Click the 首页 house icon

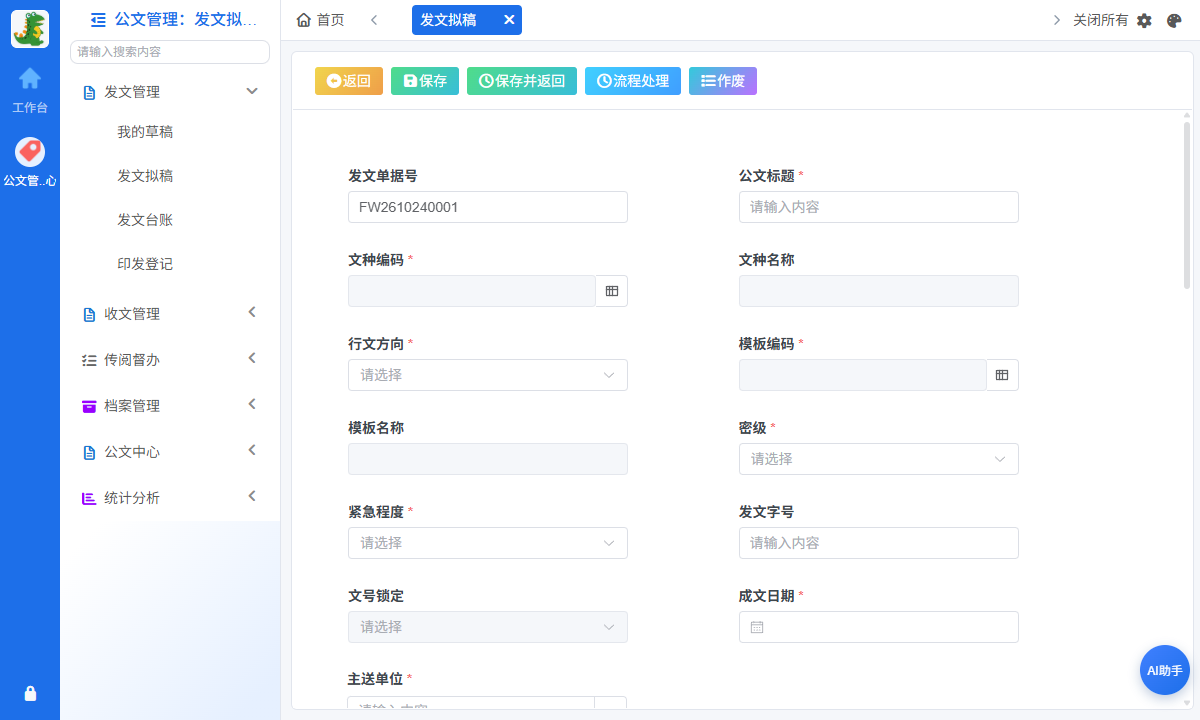(304, 20)
